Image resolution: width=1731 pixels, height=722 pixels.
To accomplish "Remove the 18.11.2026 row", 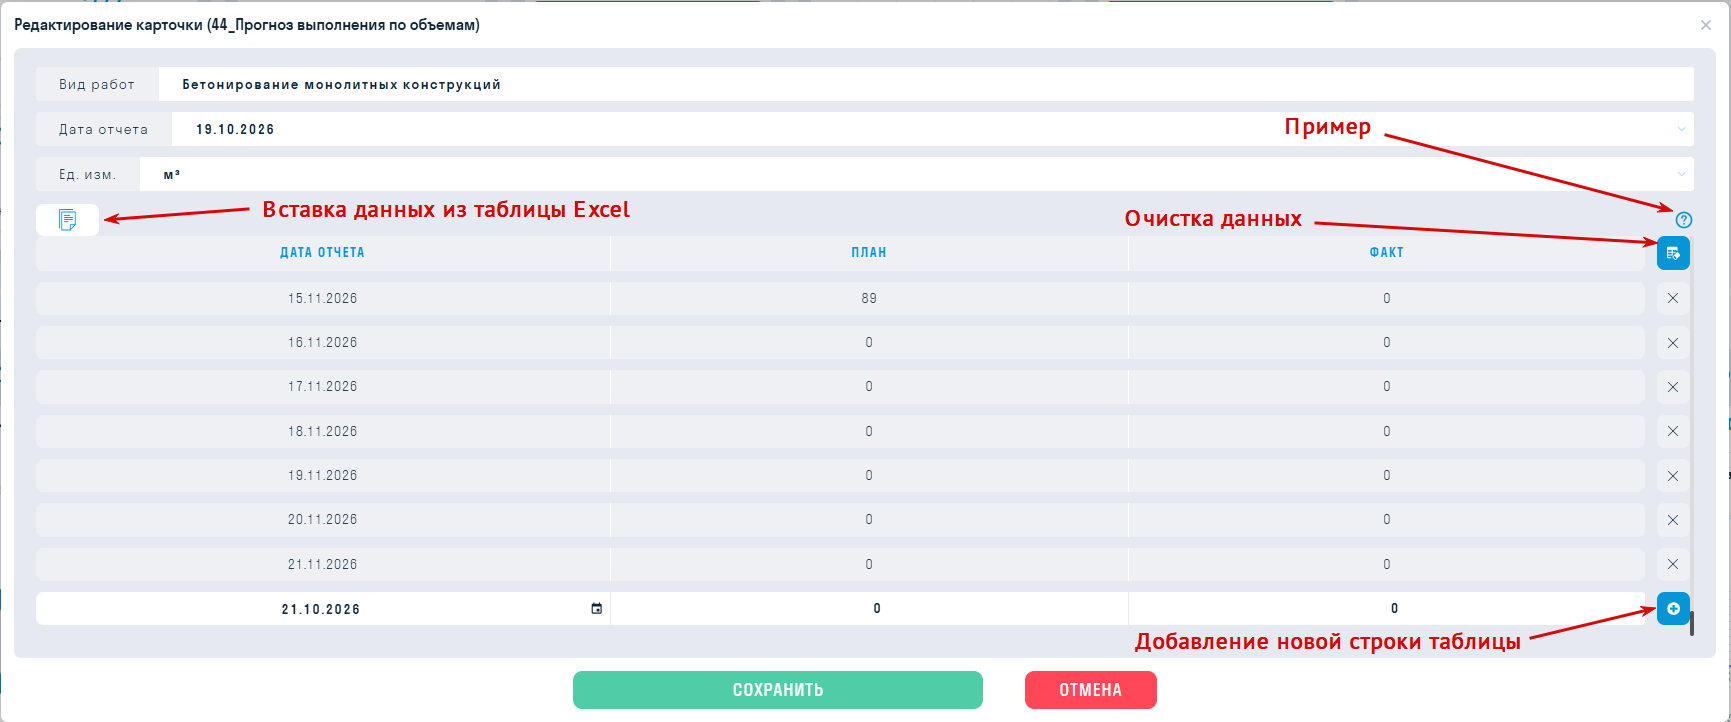I will click(1673, 431).
